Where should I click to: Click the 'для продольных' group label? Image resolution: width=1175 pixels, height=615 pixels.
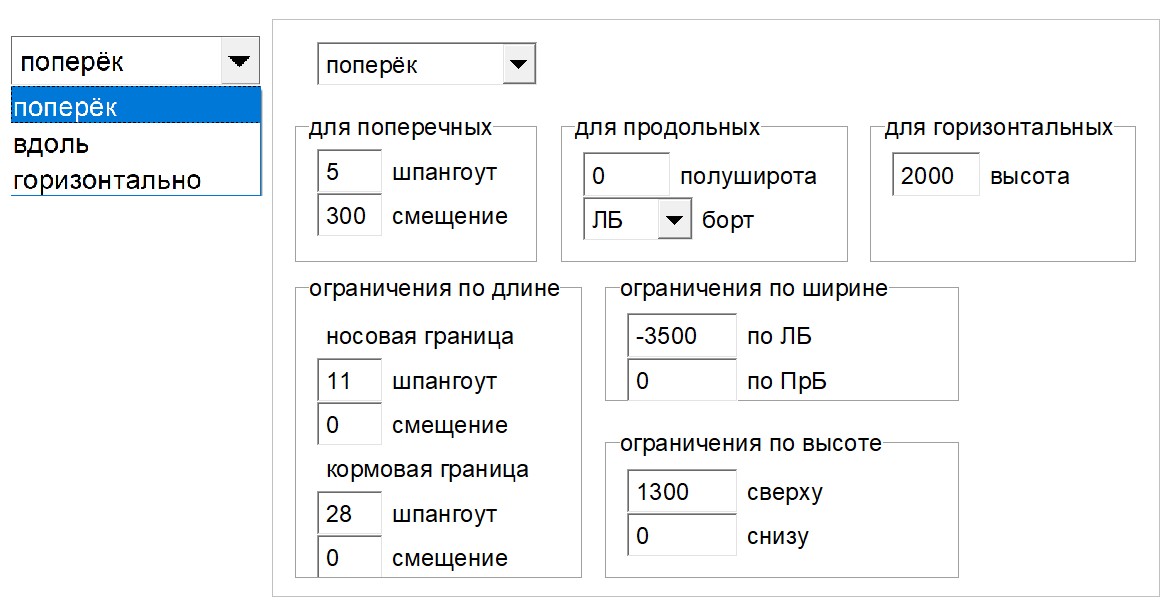pyautogui.click(x=667, y=127)
